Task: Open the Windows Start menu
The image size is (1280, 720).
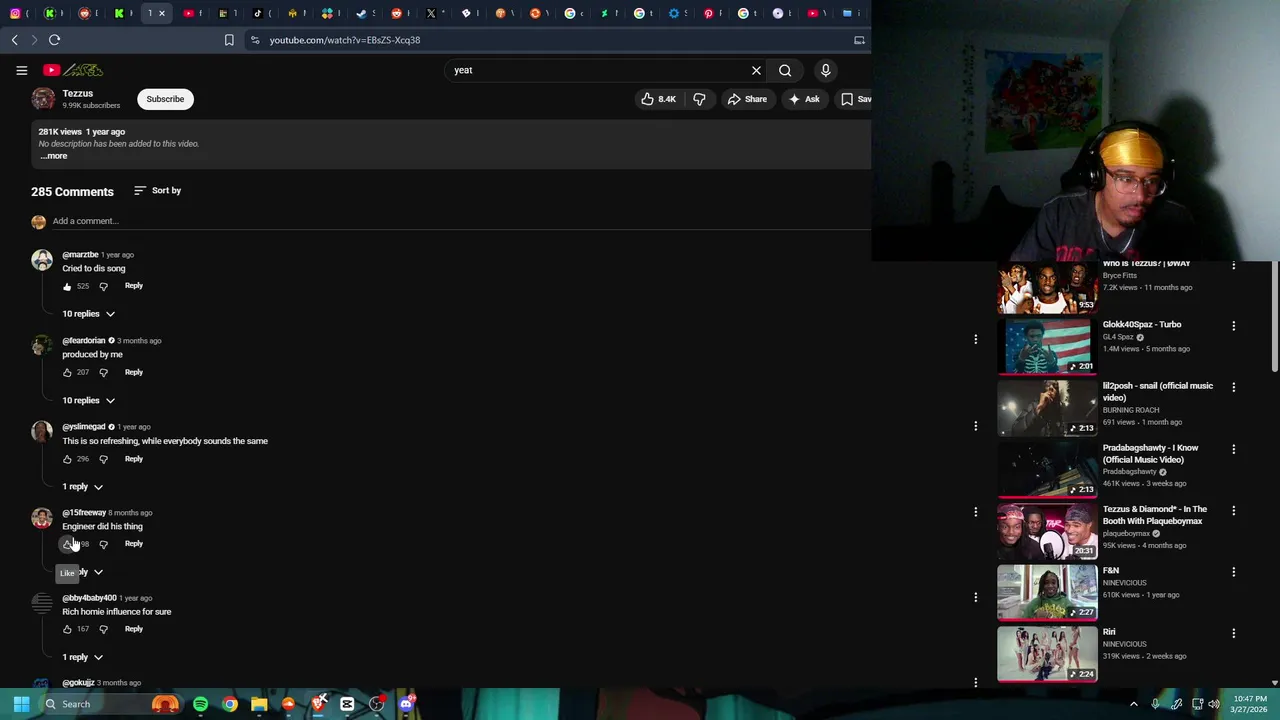Action: [21, 704]
